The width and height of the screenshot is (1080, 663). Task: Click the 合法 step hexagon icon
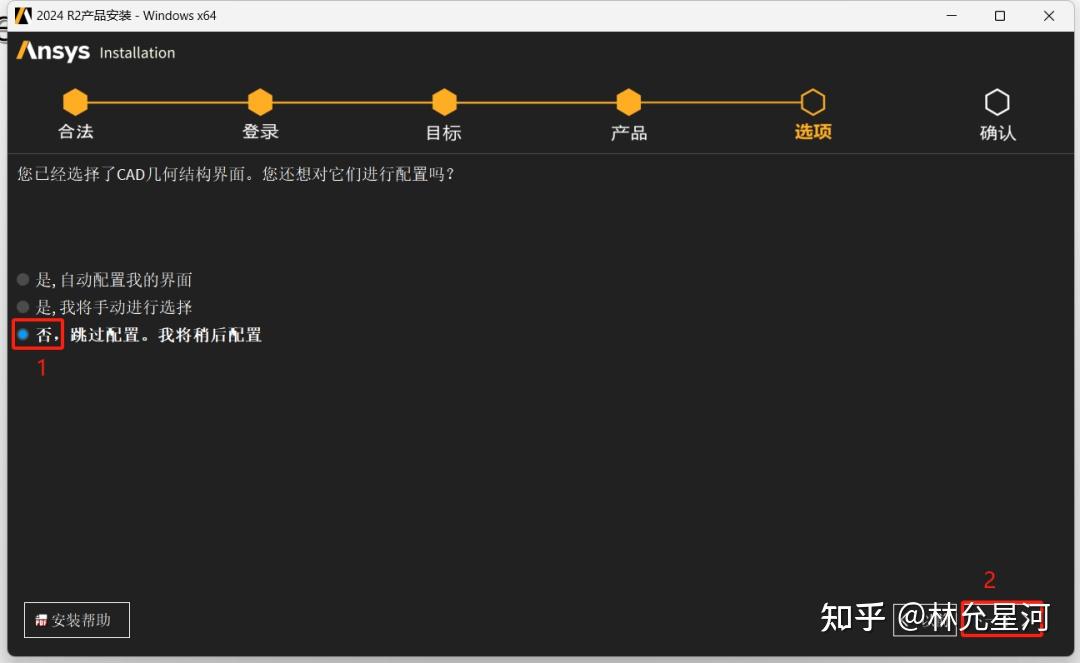[x=75, y=101]
